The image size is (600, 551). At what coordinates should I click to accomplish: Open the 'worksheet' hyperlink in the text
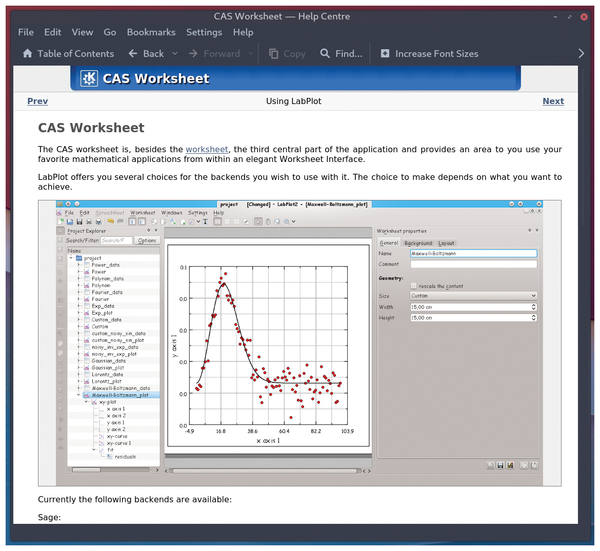tap(207, 149)
